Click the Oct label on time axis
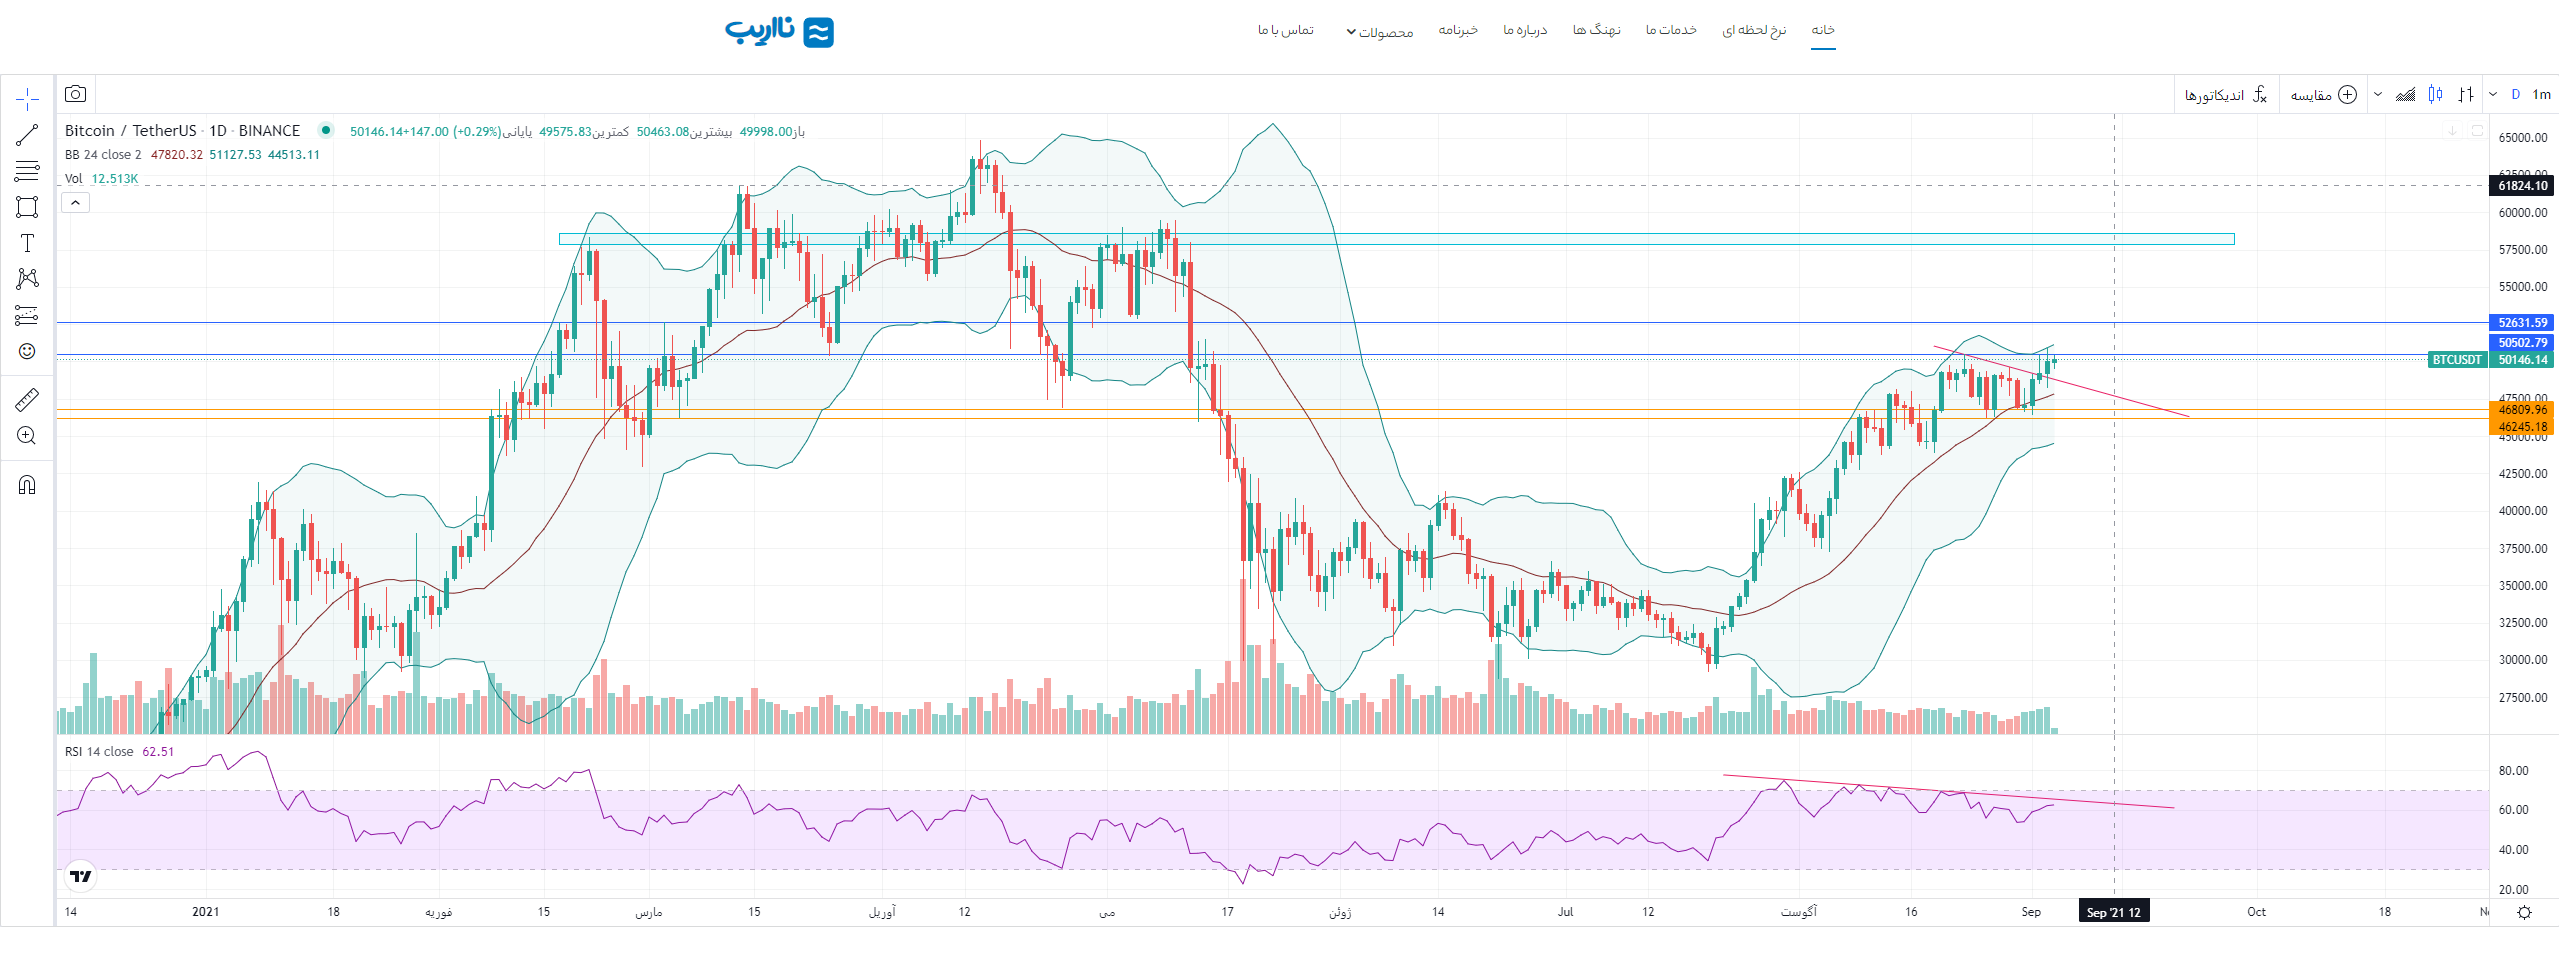 click(x=2257, y=912)
